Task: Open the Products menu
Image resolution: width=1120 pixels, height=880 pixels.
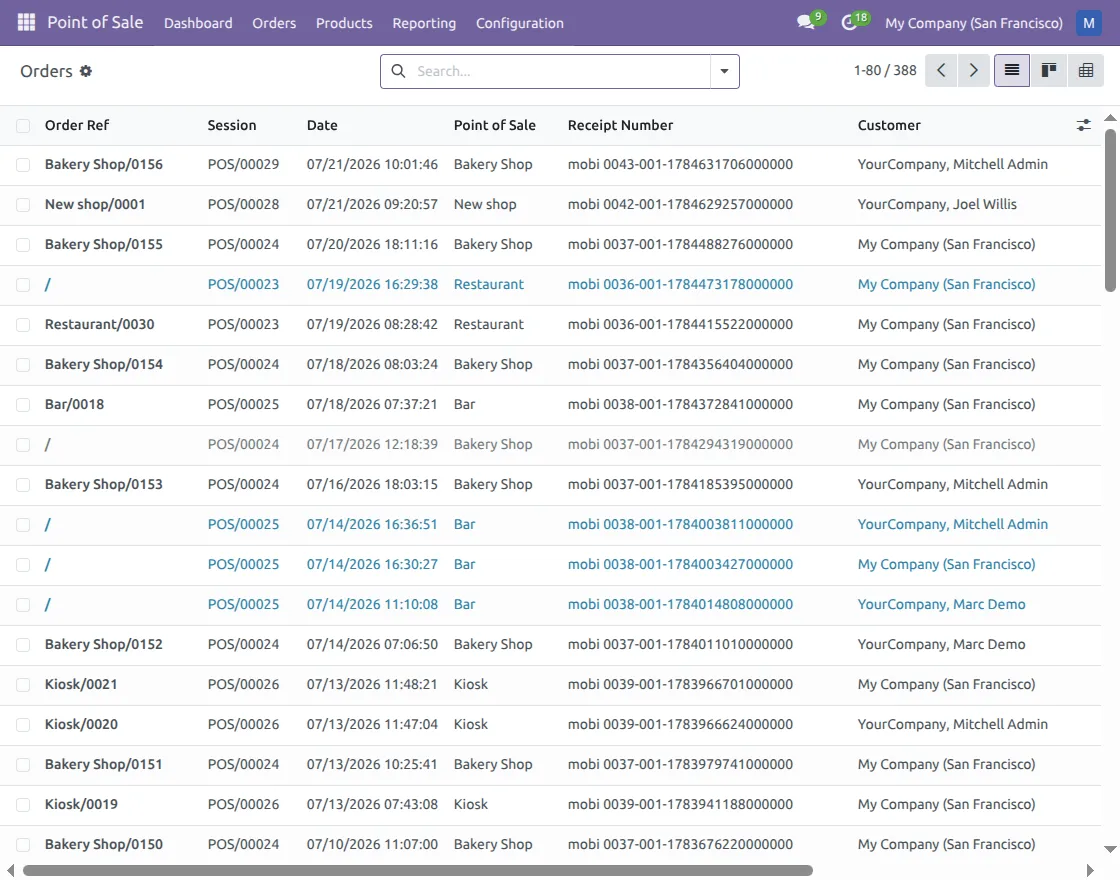Action: [344, 23]
